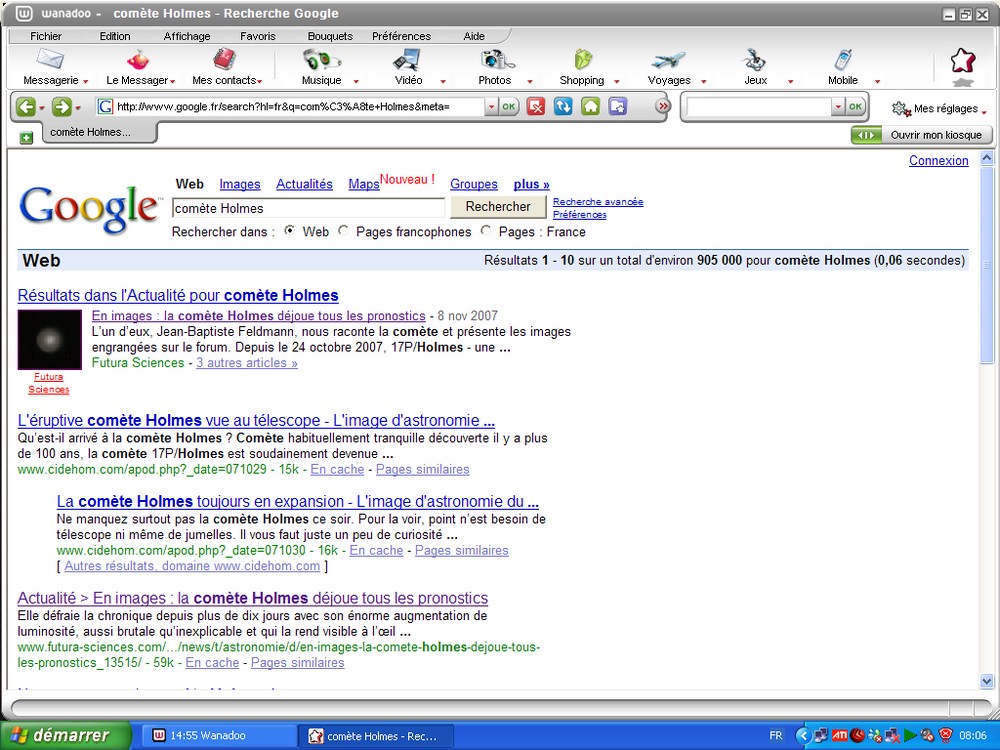The width and height of the screenshot is (1000, 750).
Task: Click the red star favorites icon
Action: 962,62
